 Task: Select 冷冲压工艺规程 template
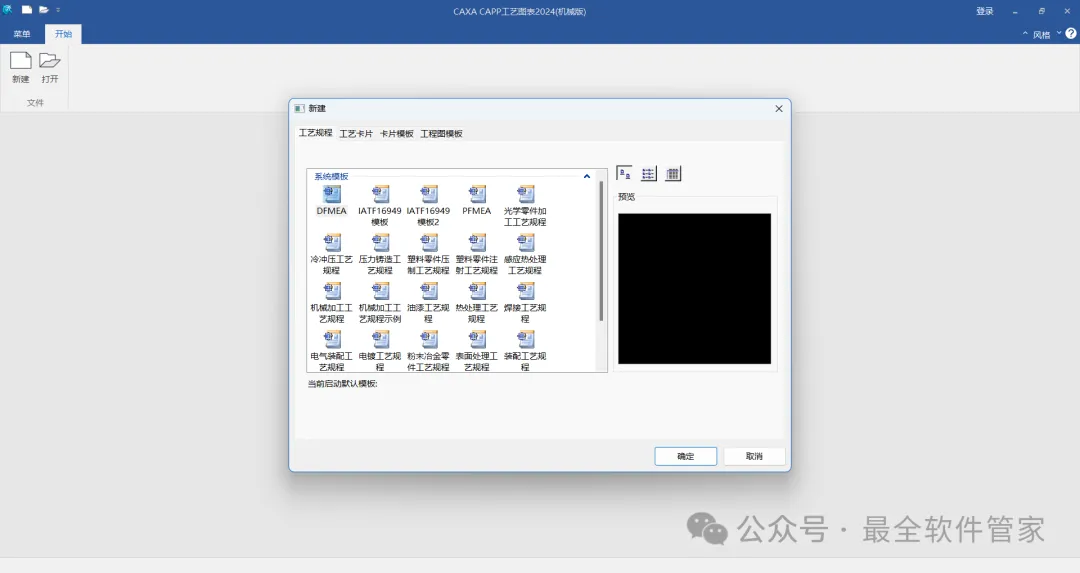click(331, 254)
